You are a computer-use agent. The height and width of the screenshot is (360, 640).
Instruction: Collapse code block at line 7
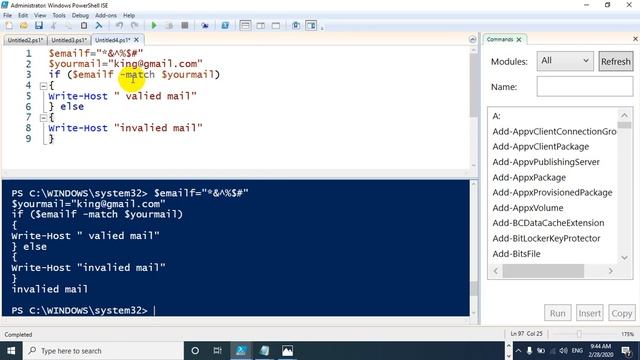tap(43, 118)
